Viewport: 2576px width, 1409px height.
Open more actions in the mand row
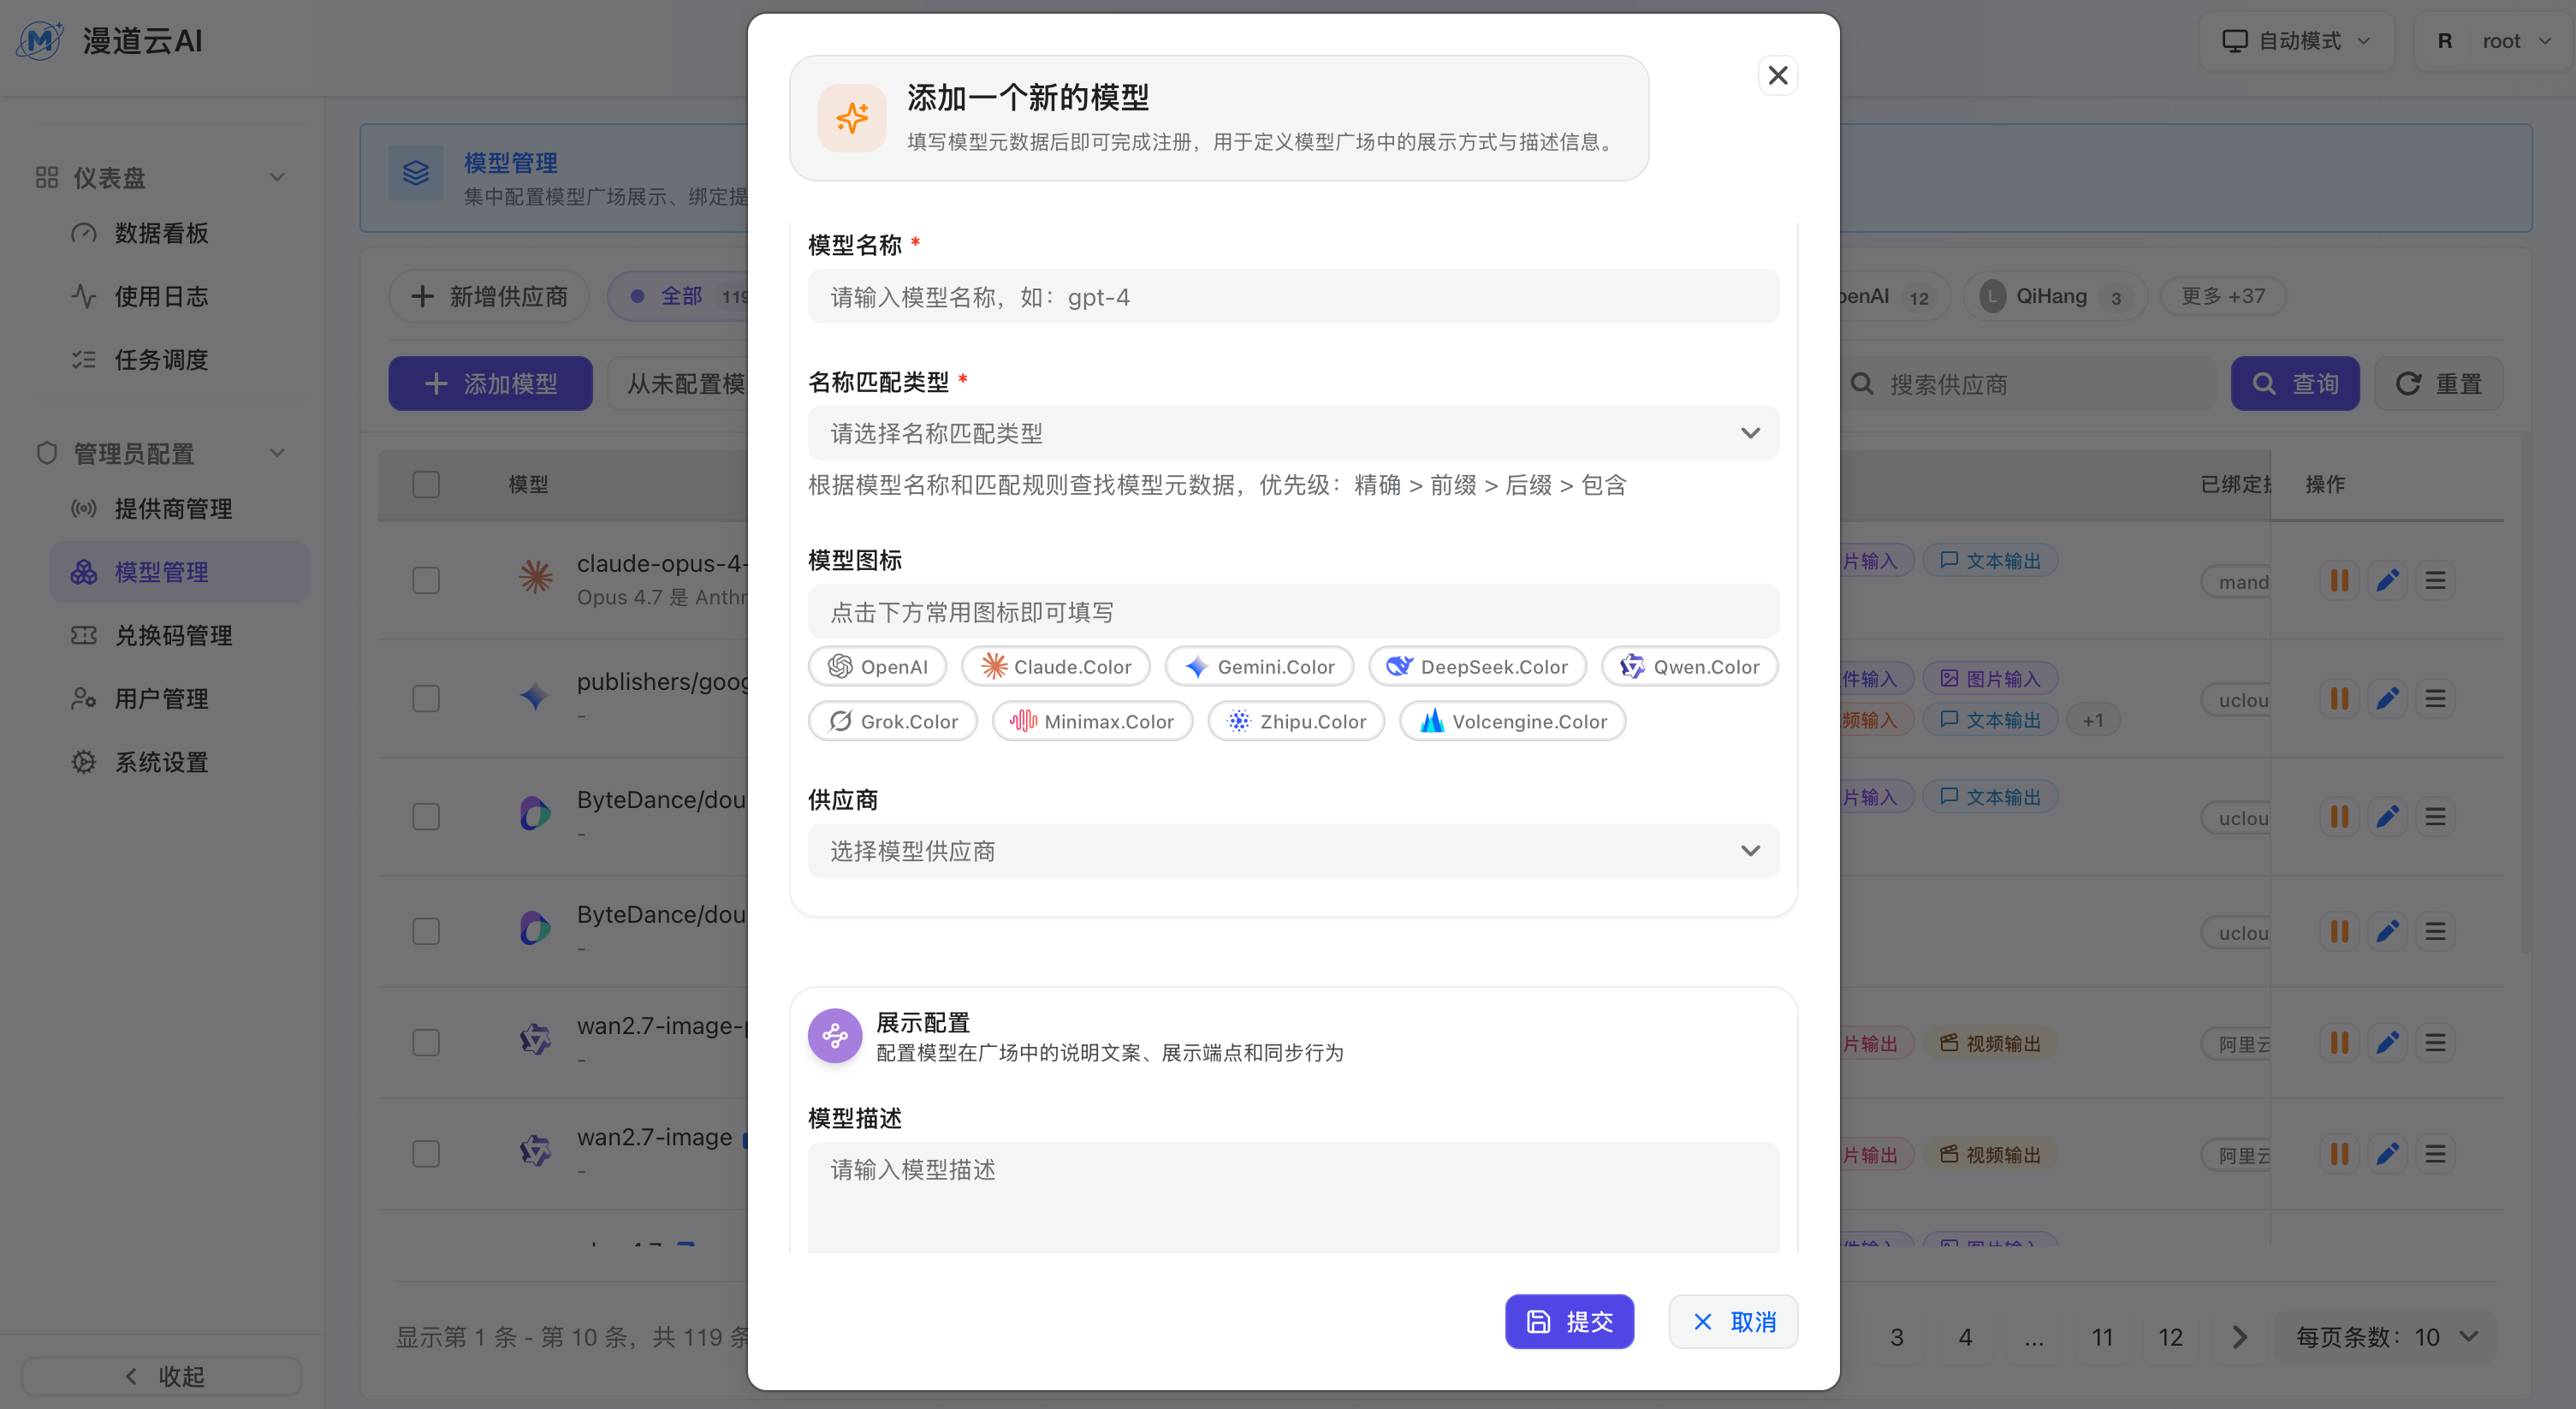click(2435, 581)
